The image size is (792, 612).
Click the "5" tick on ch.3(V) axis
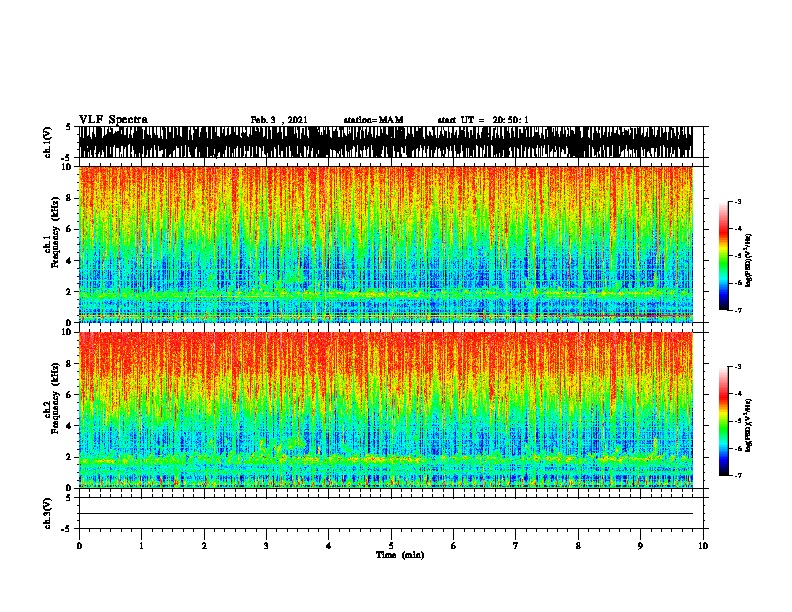click(69, 498)
